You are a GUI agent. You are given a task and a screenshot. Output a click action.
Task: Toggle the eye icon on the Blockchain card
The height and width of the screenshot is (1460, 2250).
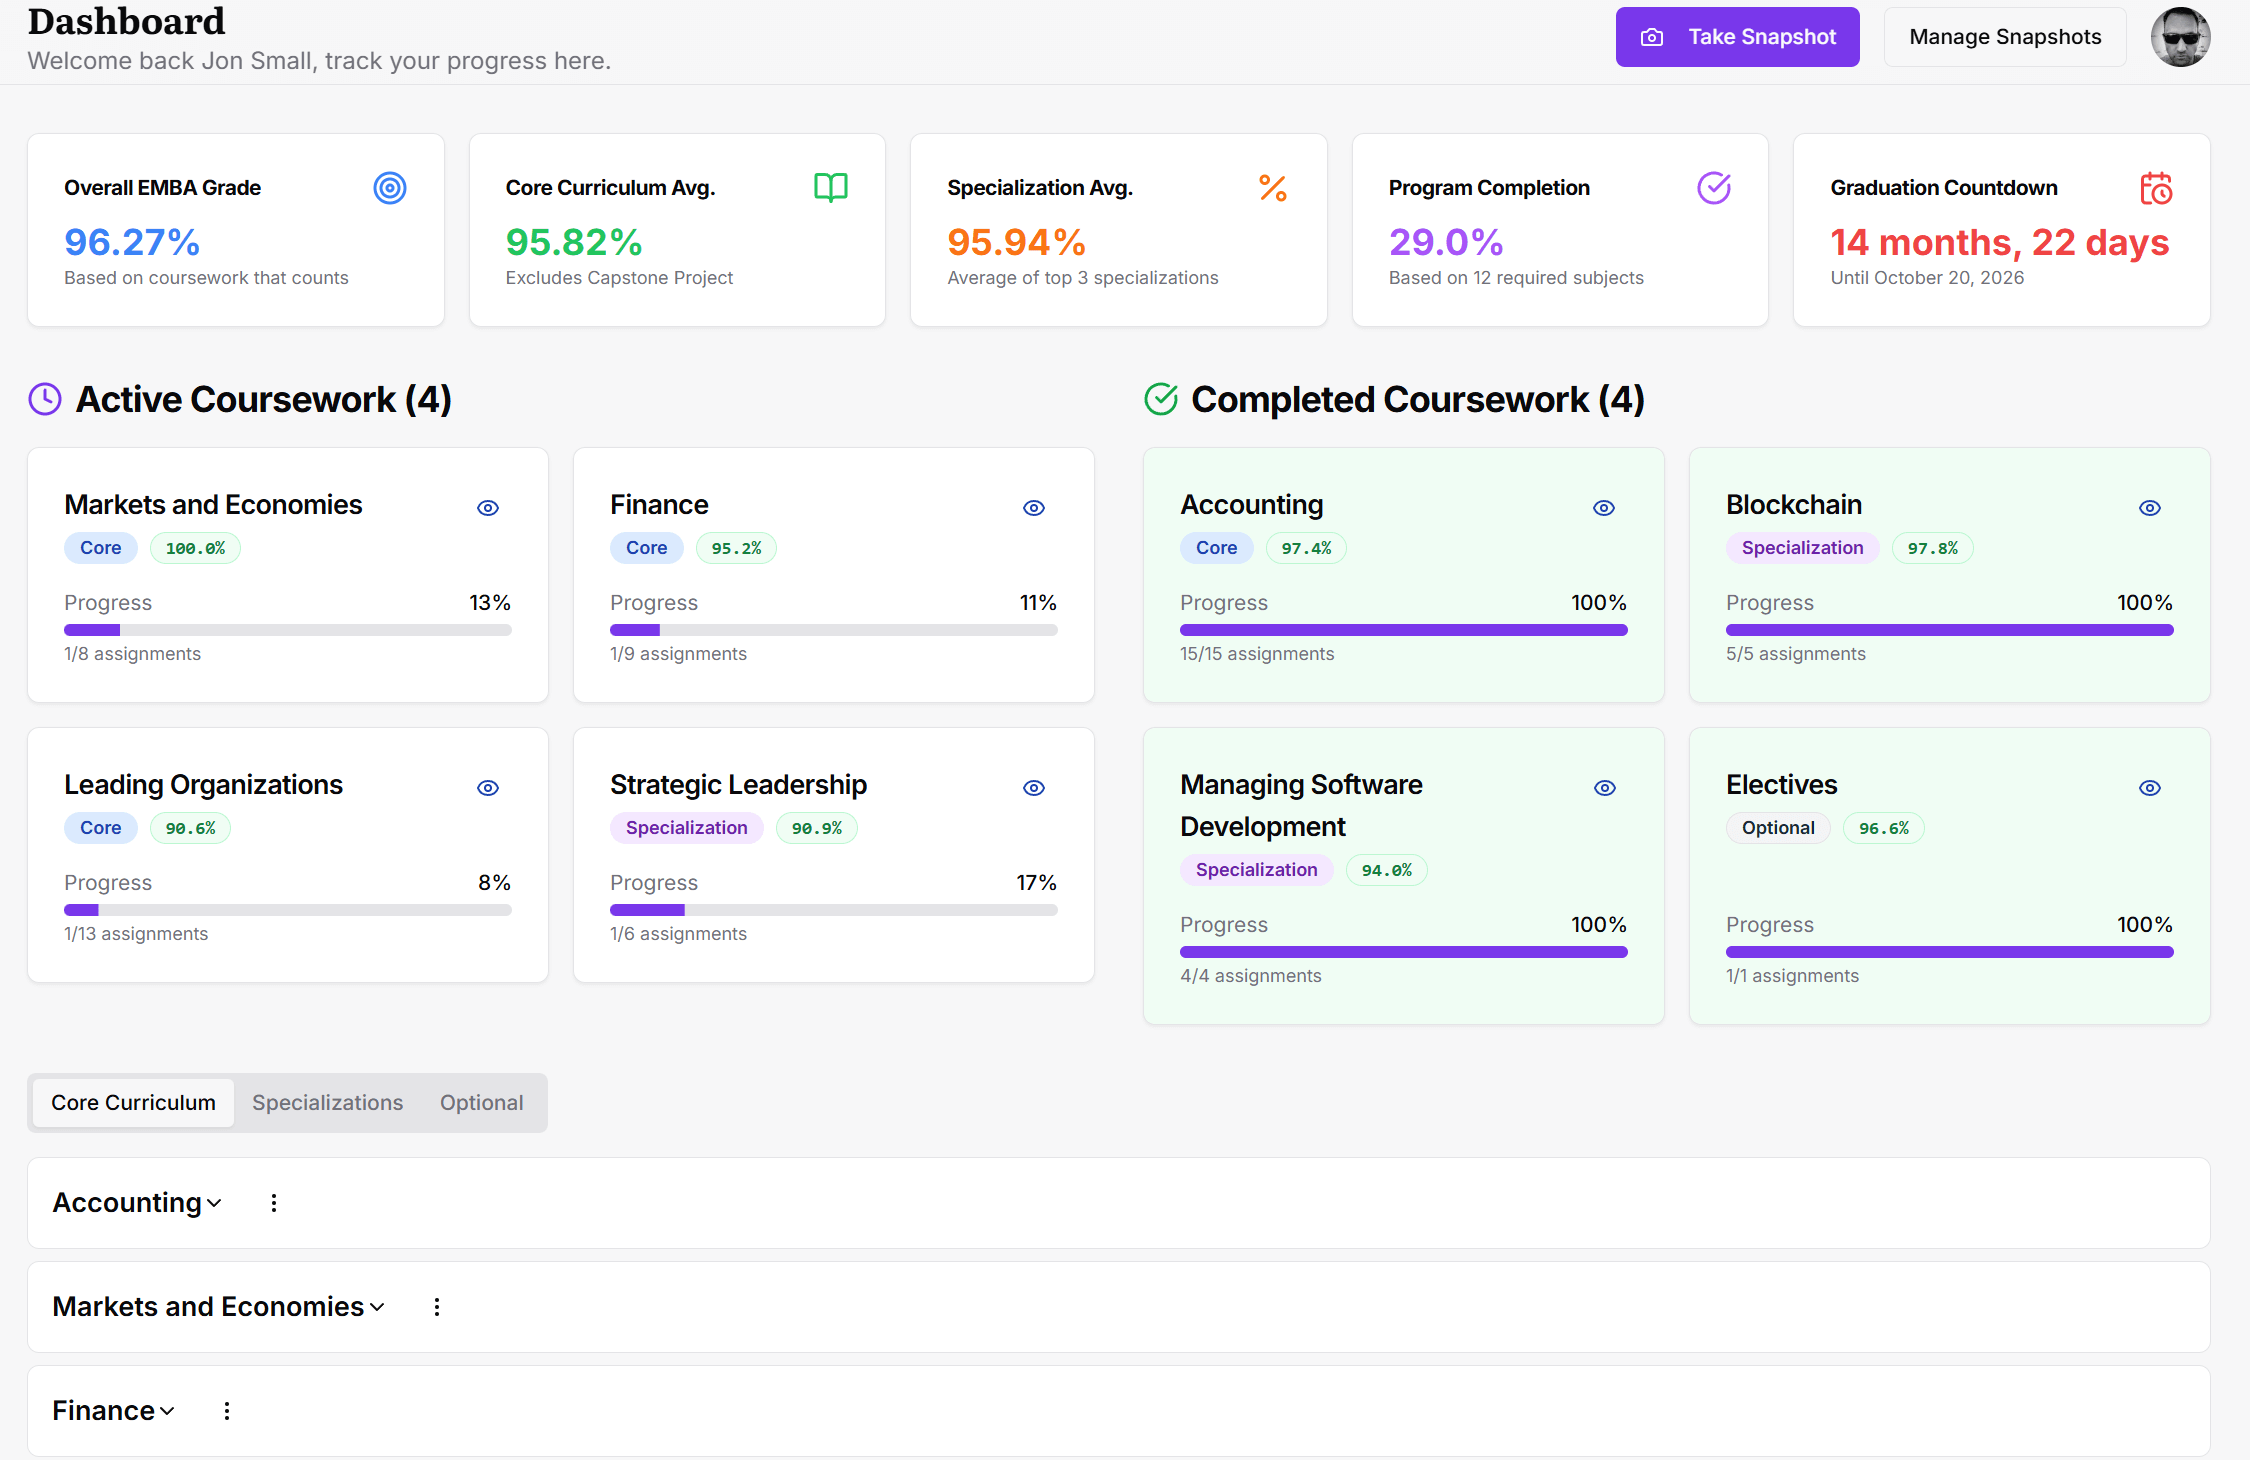[2149, 507]
